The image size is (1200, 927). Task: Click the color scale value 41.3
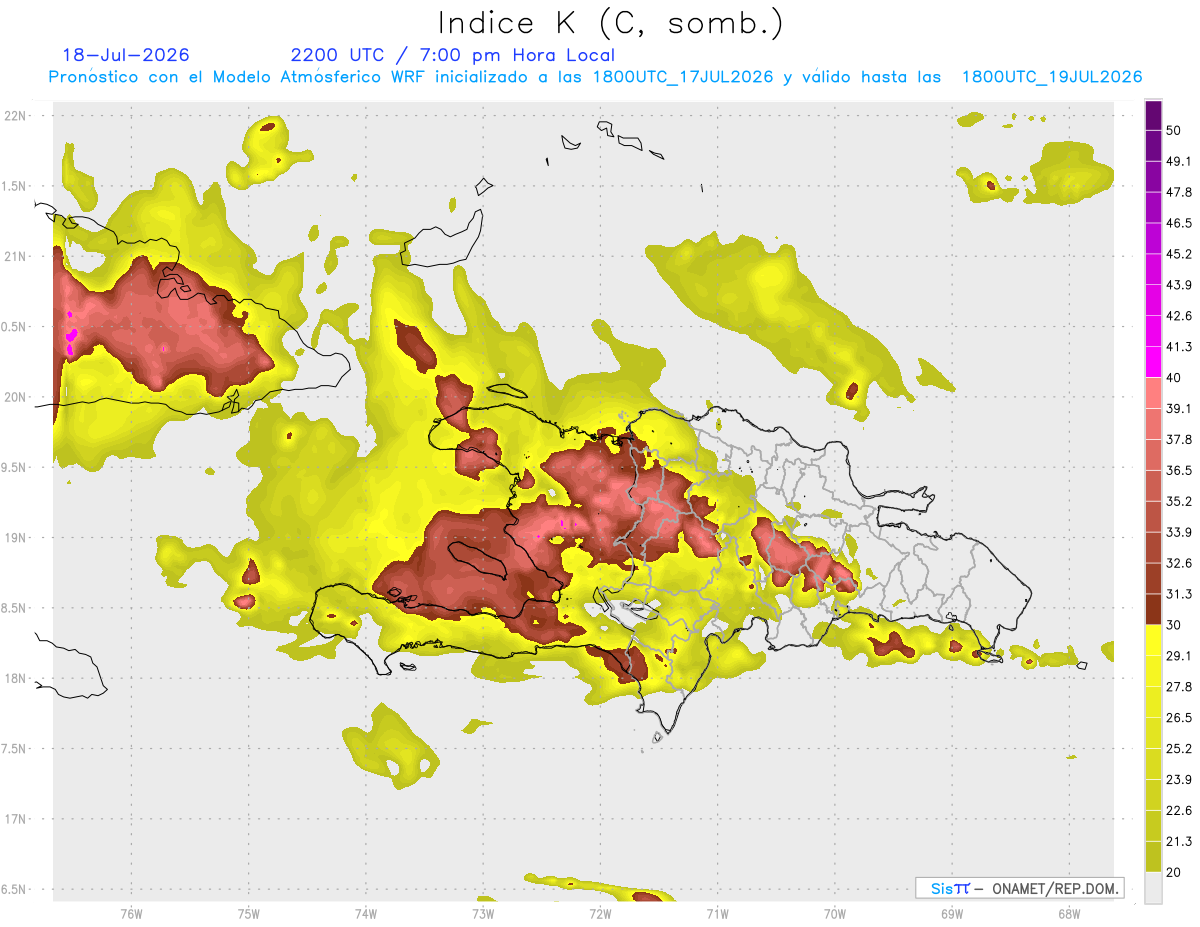pyautogui.click(x=1179, y=347)
